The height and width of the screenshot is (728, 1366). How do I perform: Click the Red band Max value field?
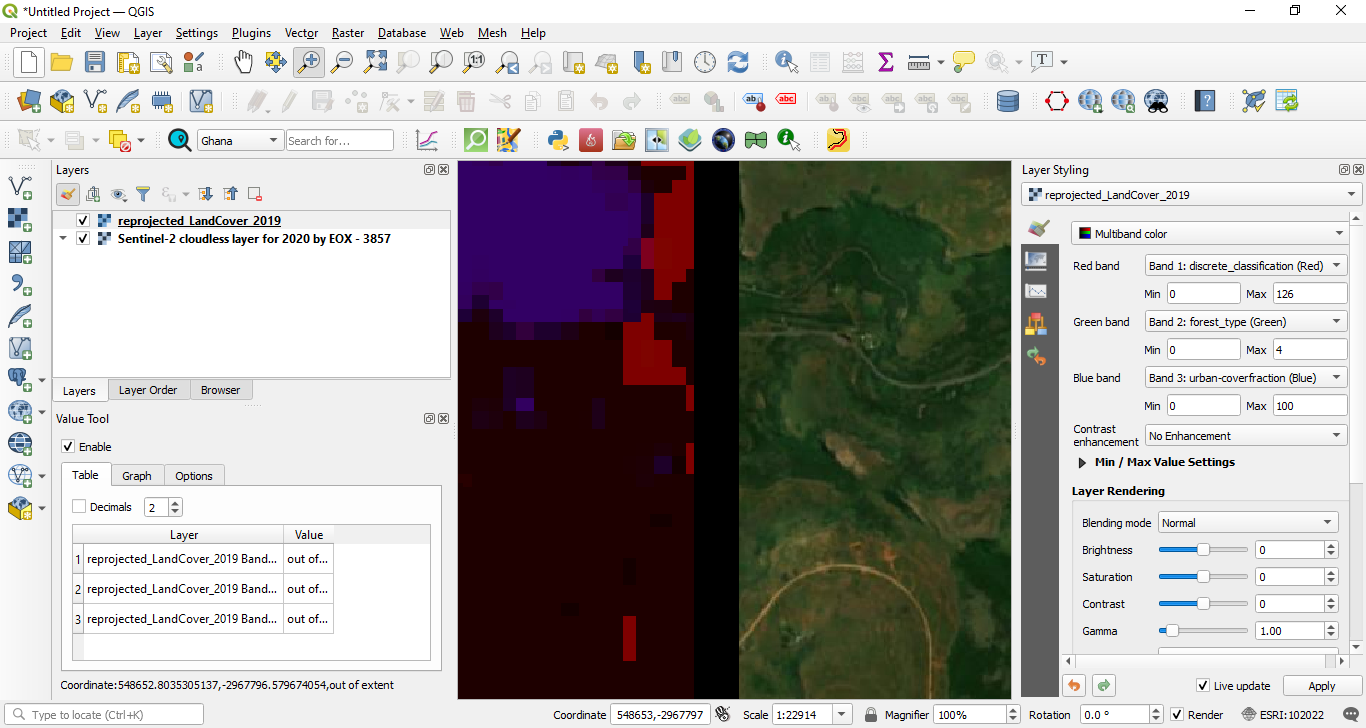click(x=1310, y=294)
